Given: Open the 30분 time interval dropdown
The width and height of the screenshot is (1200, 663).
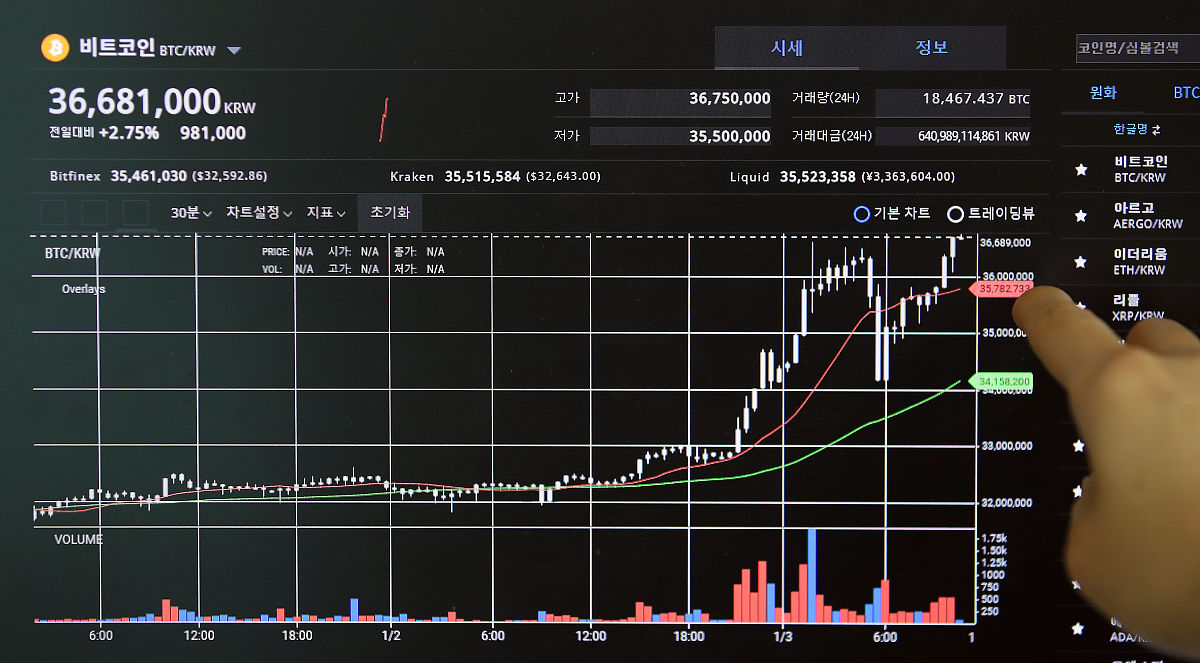Looking at the screenshot, I should click(188, 213).
